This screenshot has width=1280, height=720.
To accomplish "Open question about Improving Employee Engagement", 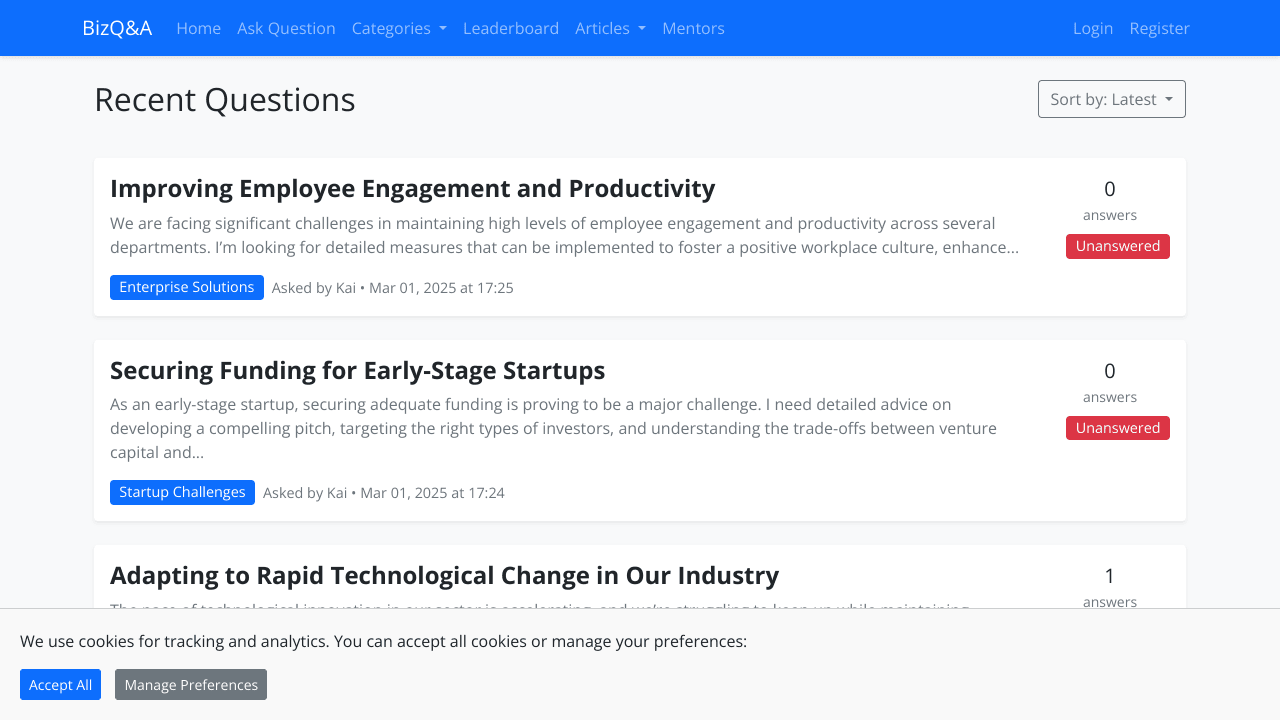I will pos(412,188).
